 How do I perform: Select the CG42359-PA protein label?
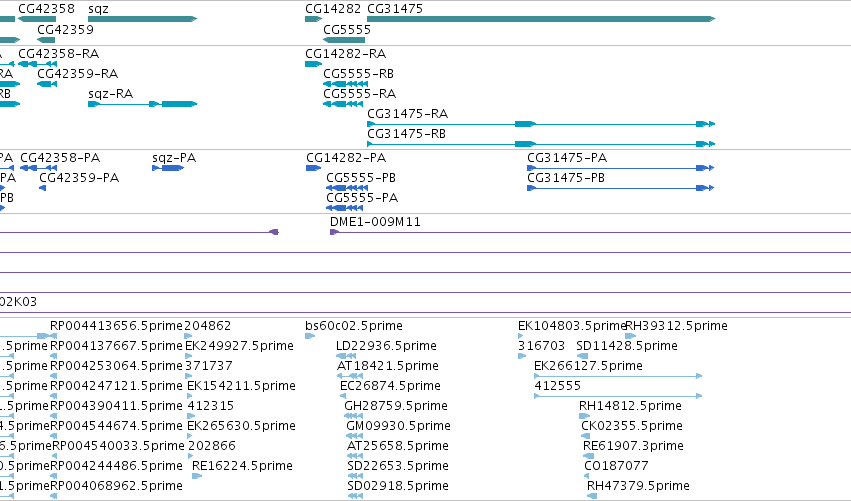(x=79, y=178)
